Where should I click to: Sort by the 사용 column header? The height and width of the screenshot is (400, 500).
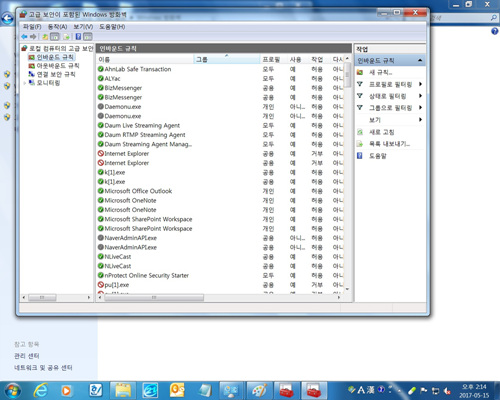tap(297, 59)
